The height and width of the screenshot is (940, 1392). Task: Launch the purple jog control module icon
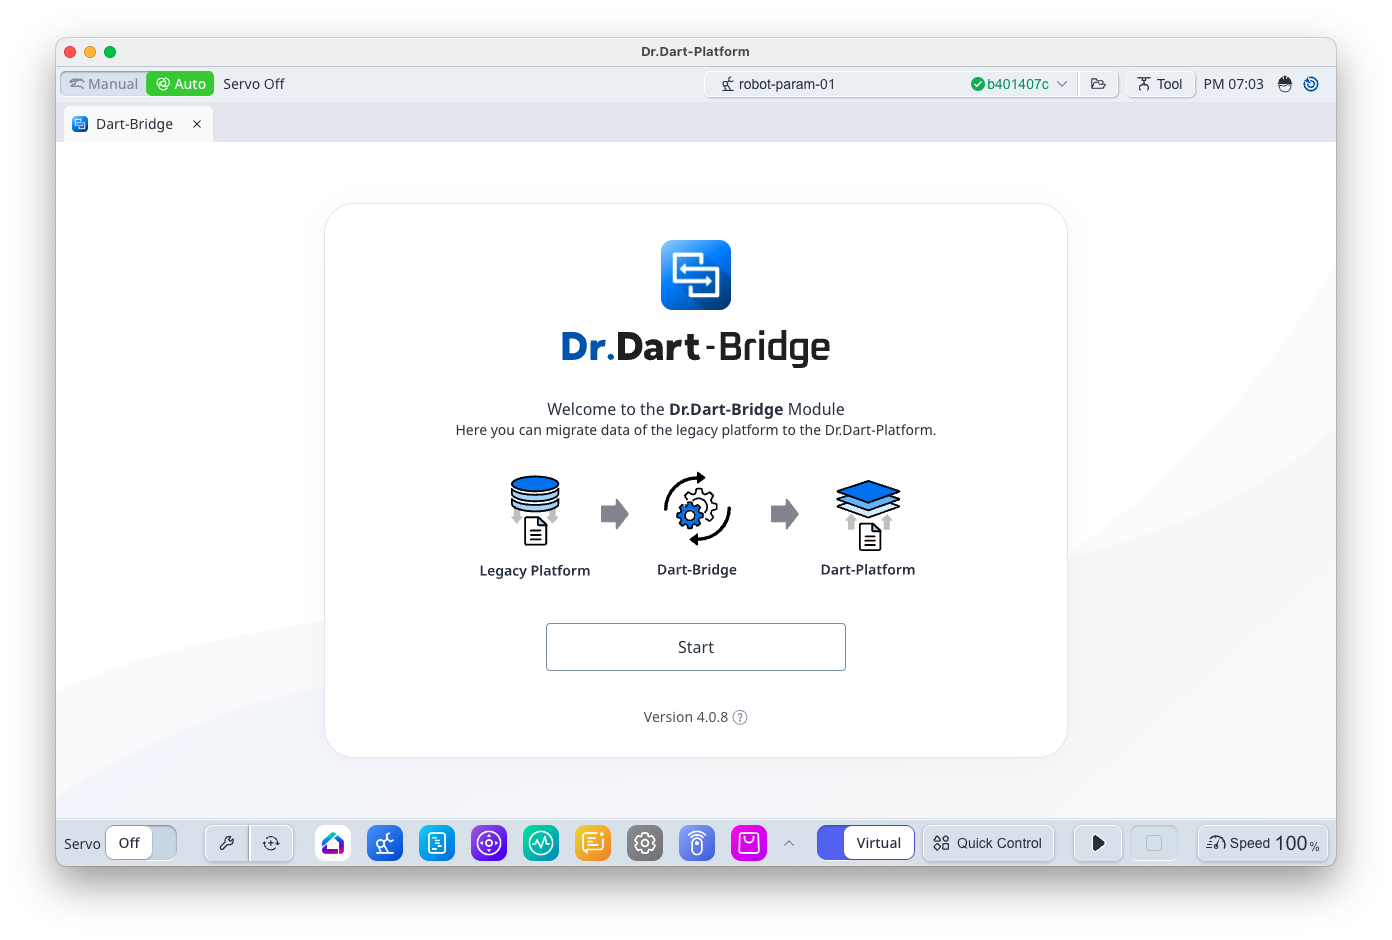[x=489, y=843]
